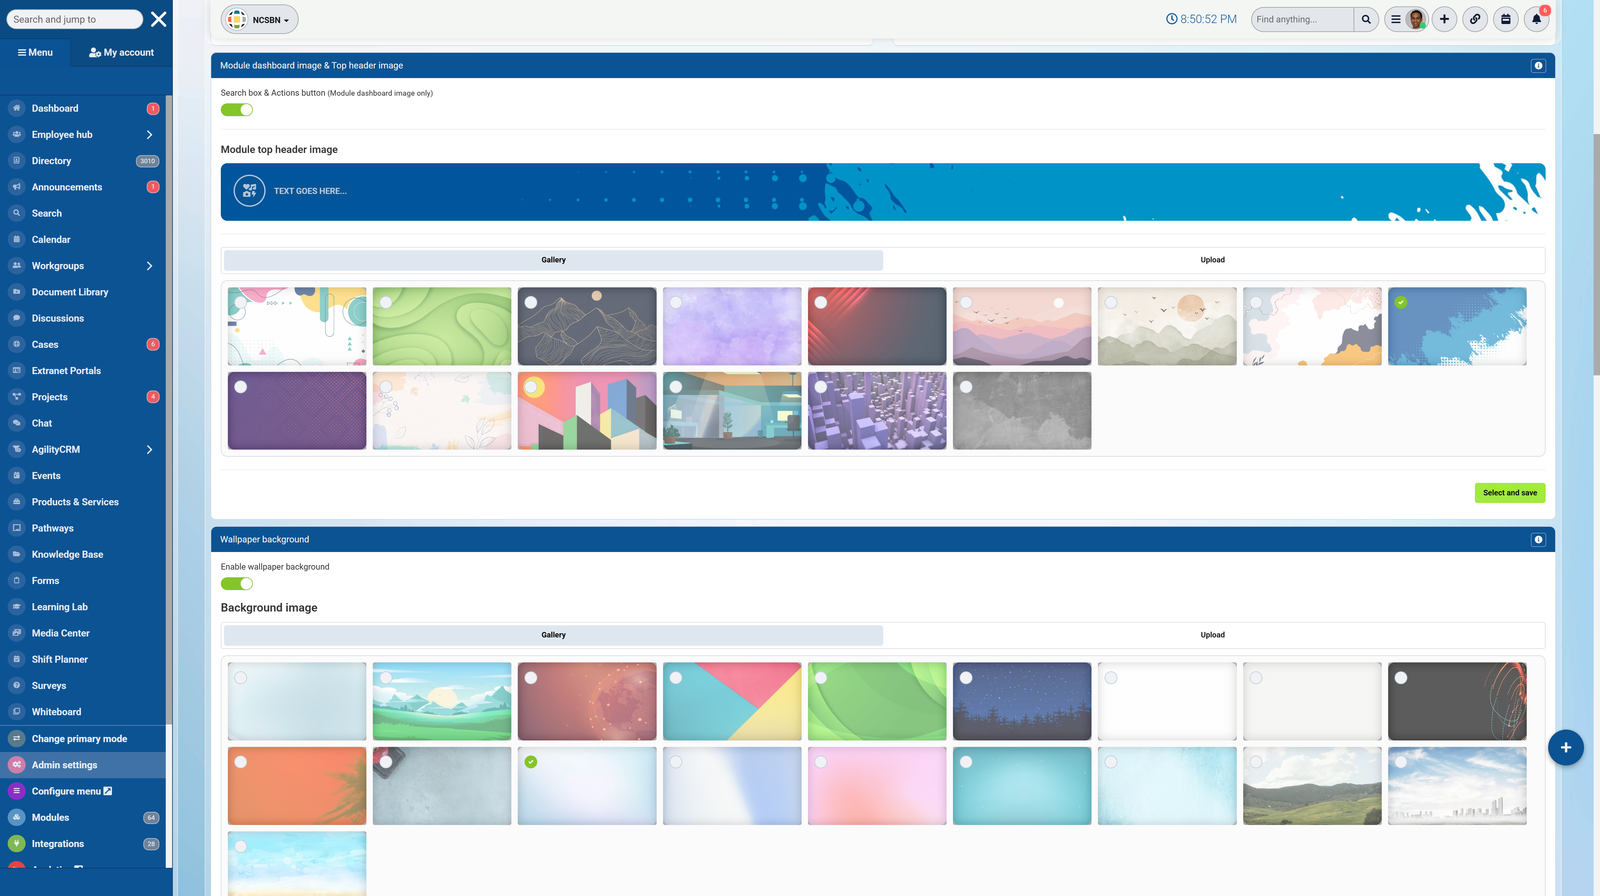Click the link icon in top bar
Screen dimensions: 1600x896
coord(1475,19)
